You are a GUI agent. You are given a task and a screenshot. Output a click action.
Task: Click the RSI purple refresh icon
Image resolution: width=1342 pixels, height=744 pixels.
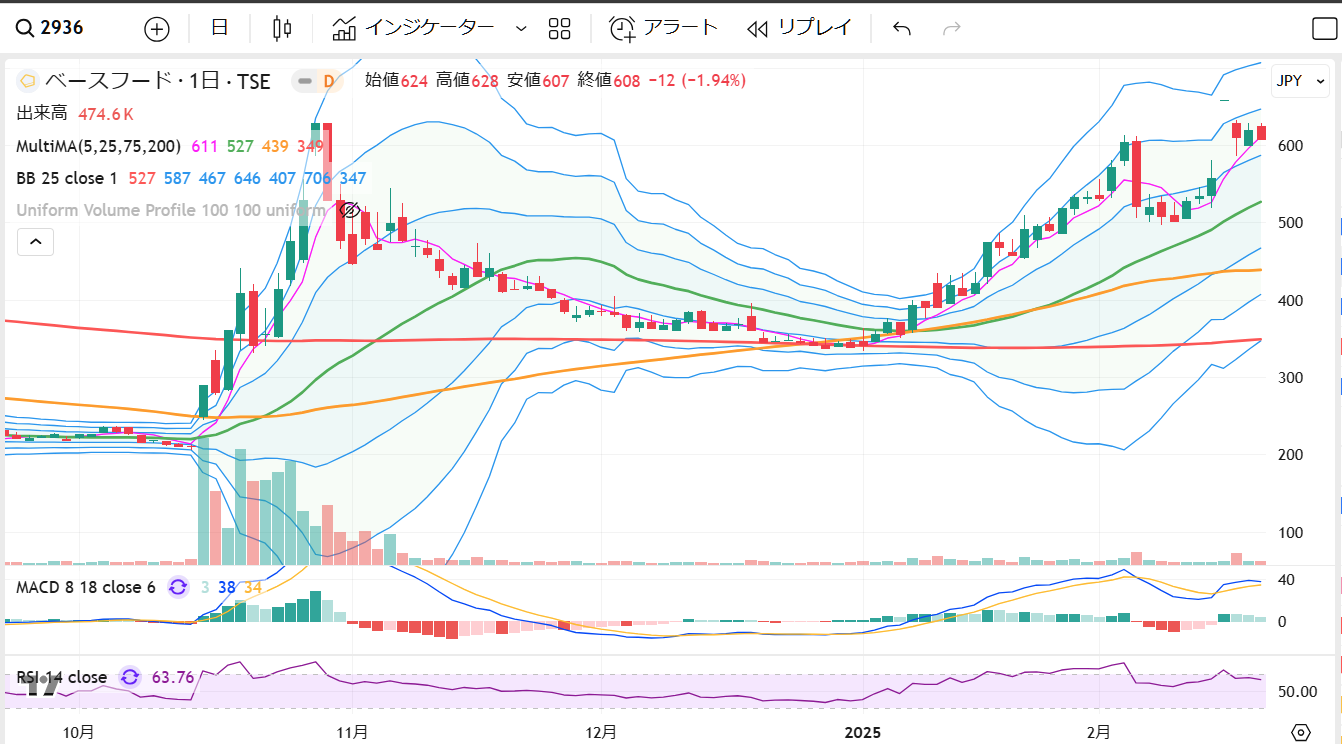[x=130, y=677]
